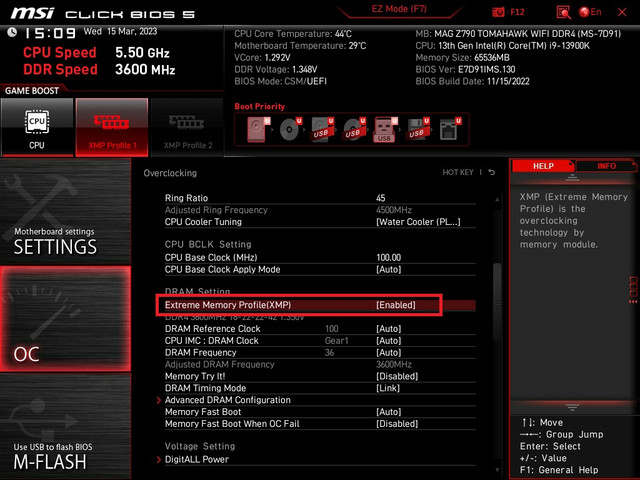Switch to the HELP tab
The image size is (640, 480).
tap(543, 166)
